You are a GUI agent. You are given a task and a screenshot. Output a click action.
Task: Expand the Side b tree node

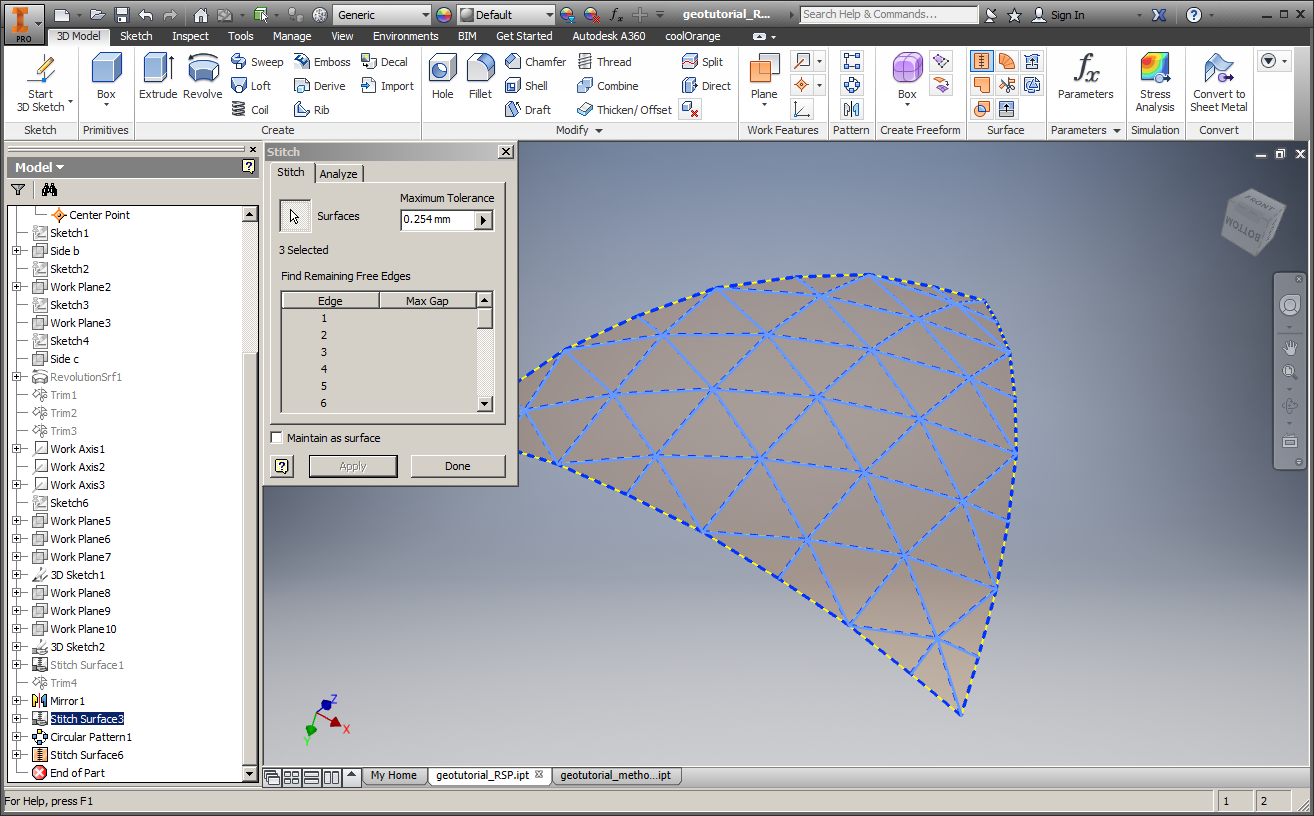(x=16, y=251)
